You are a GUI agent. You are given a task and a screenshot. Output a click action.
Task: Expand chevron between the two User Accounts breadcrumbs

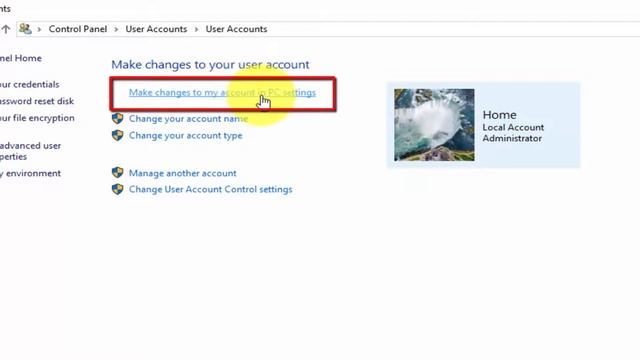pos(196,29)
